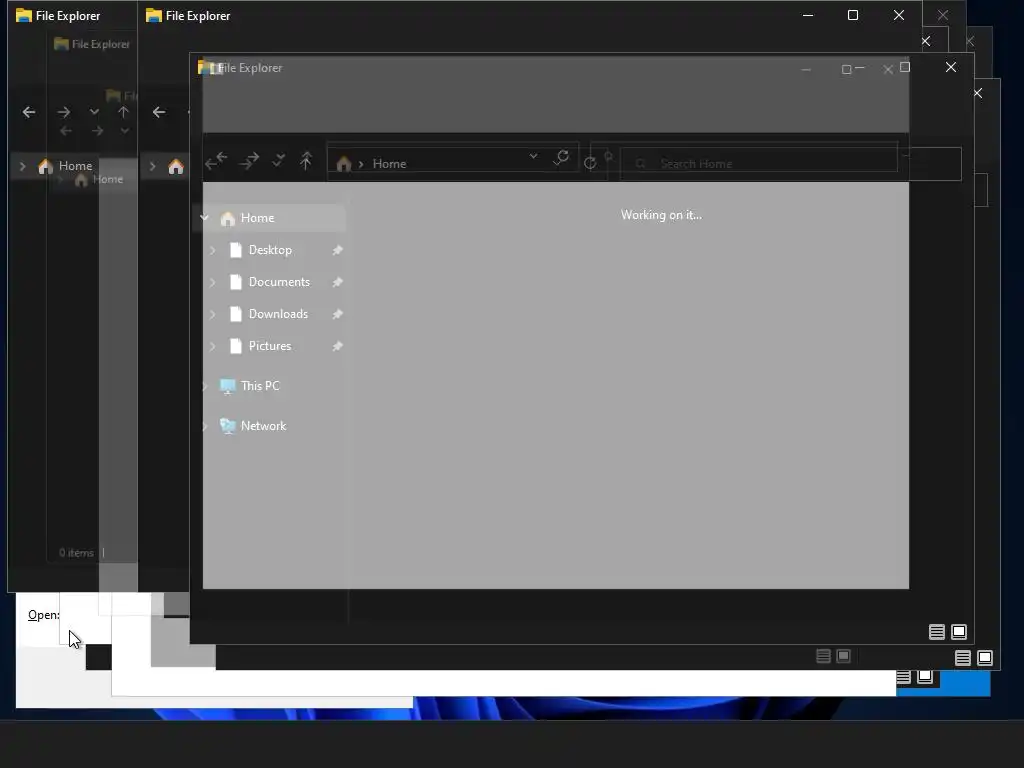Click the pin icon beside Downloads

pyautogui.click(x=337, y=314)
